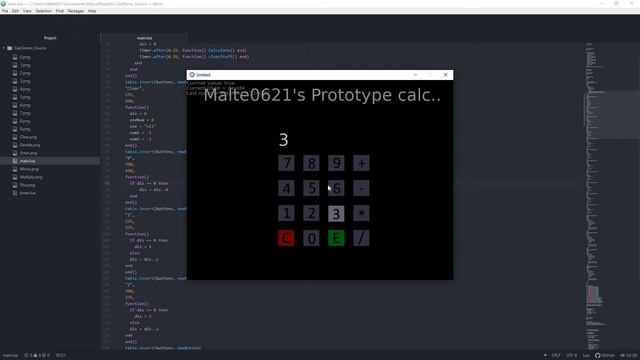Click calculator digit 2 button
The height and width of the screenshot is (360, 640).
click(x=311, y=213)
